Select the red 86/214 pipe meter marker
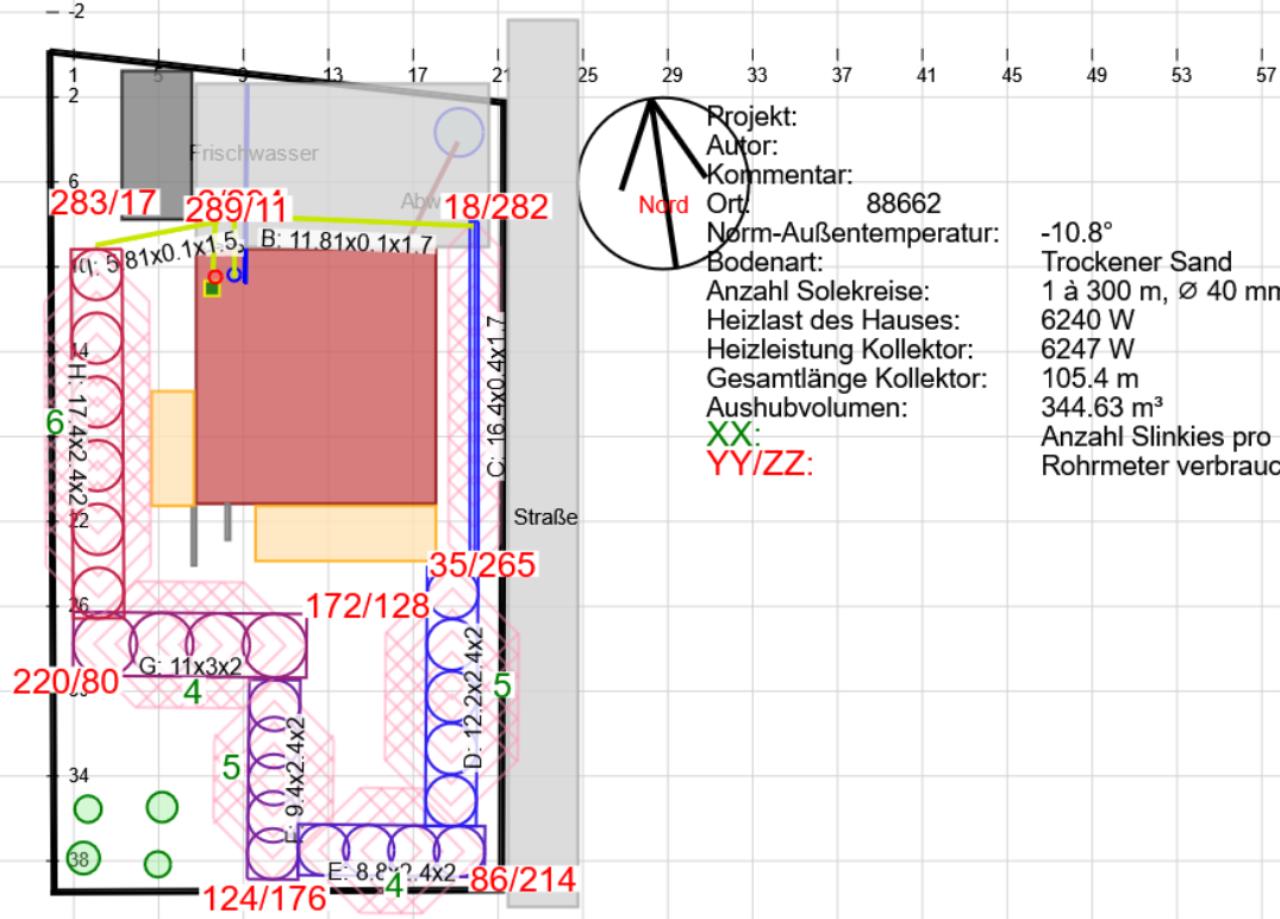 pyautogui.click(x=522, y=880)
